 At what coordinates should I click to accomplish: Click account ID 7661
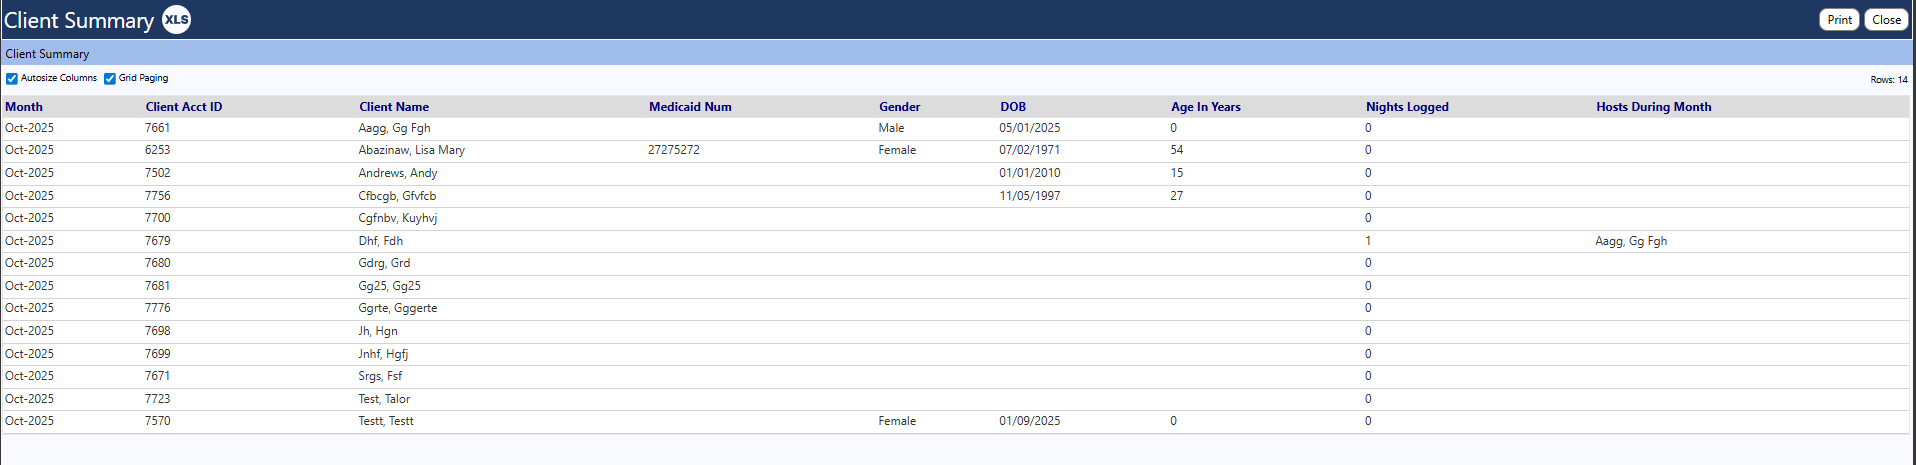pyautogui.click(x=157, y=128)
